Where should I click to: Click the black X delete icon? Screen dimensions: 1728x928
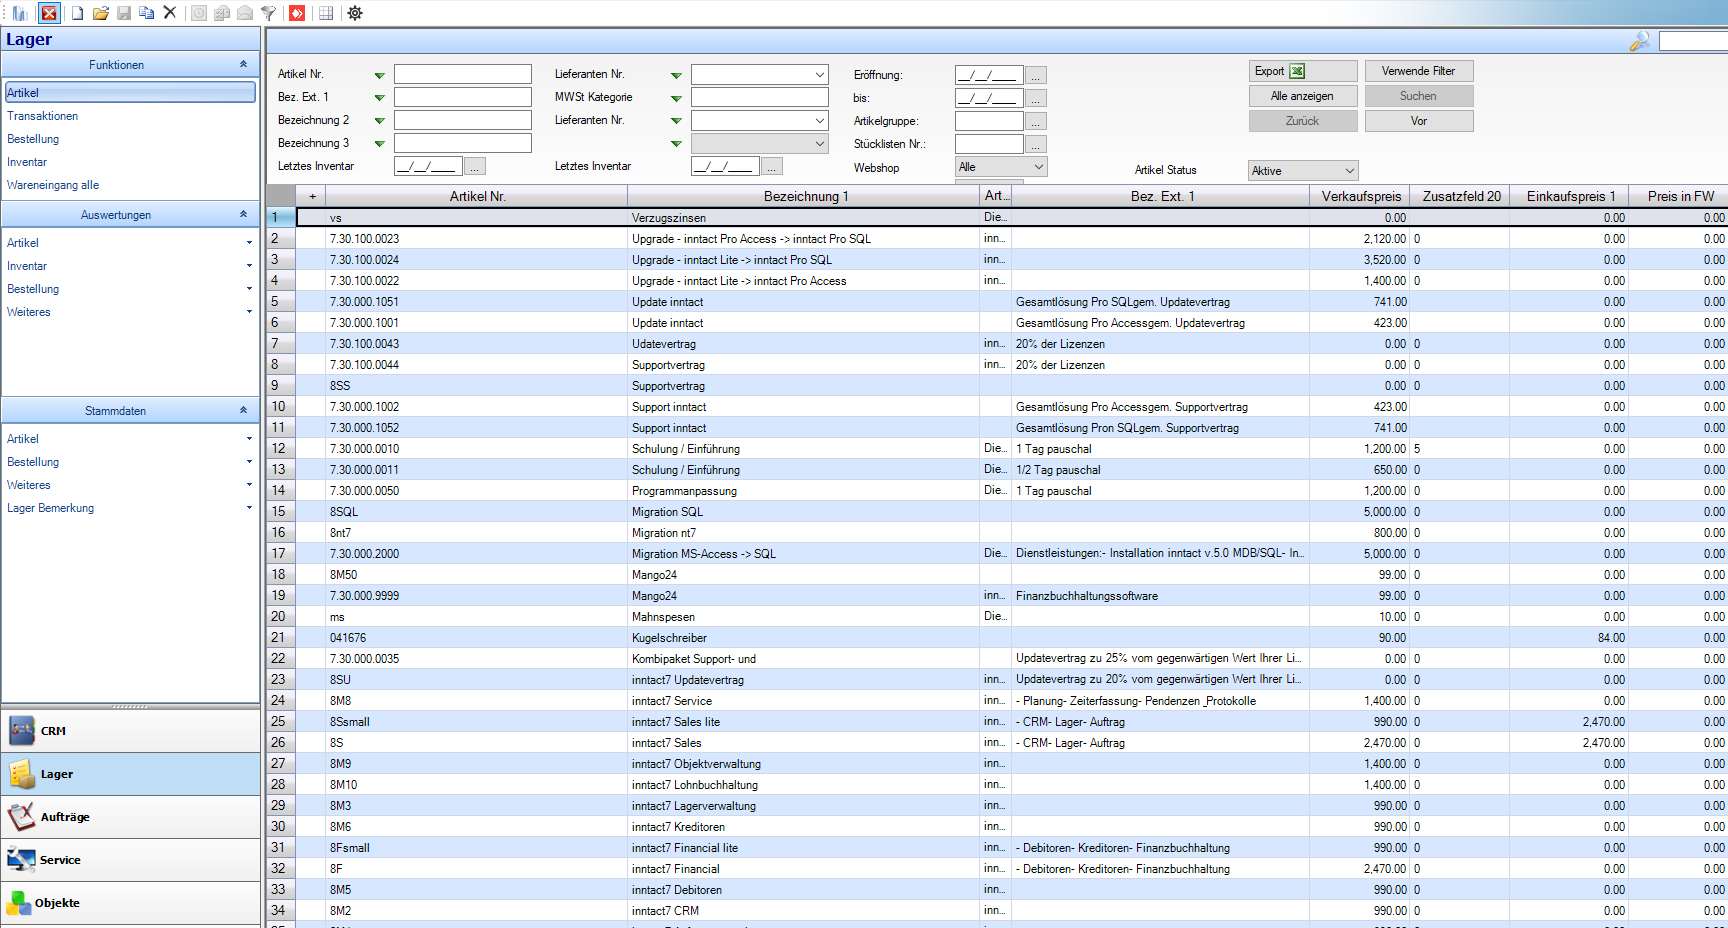170,13
